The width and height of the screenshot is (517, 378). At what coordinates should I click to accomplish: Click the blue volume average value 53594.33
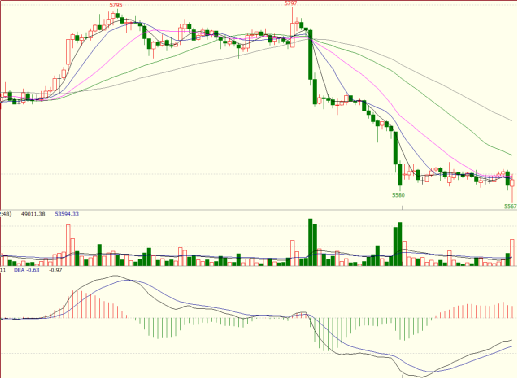tap(67, 214)
